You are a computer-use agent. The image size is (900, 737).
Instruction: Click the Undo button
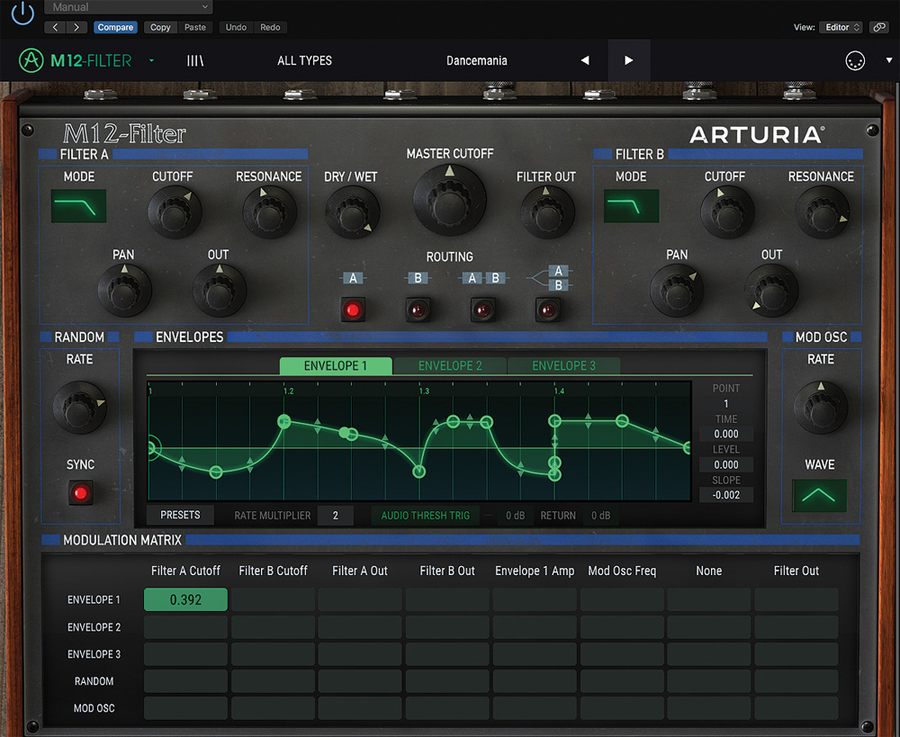click(236, 27)
